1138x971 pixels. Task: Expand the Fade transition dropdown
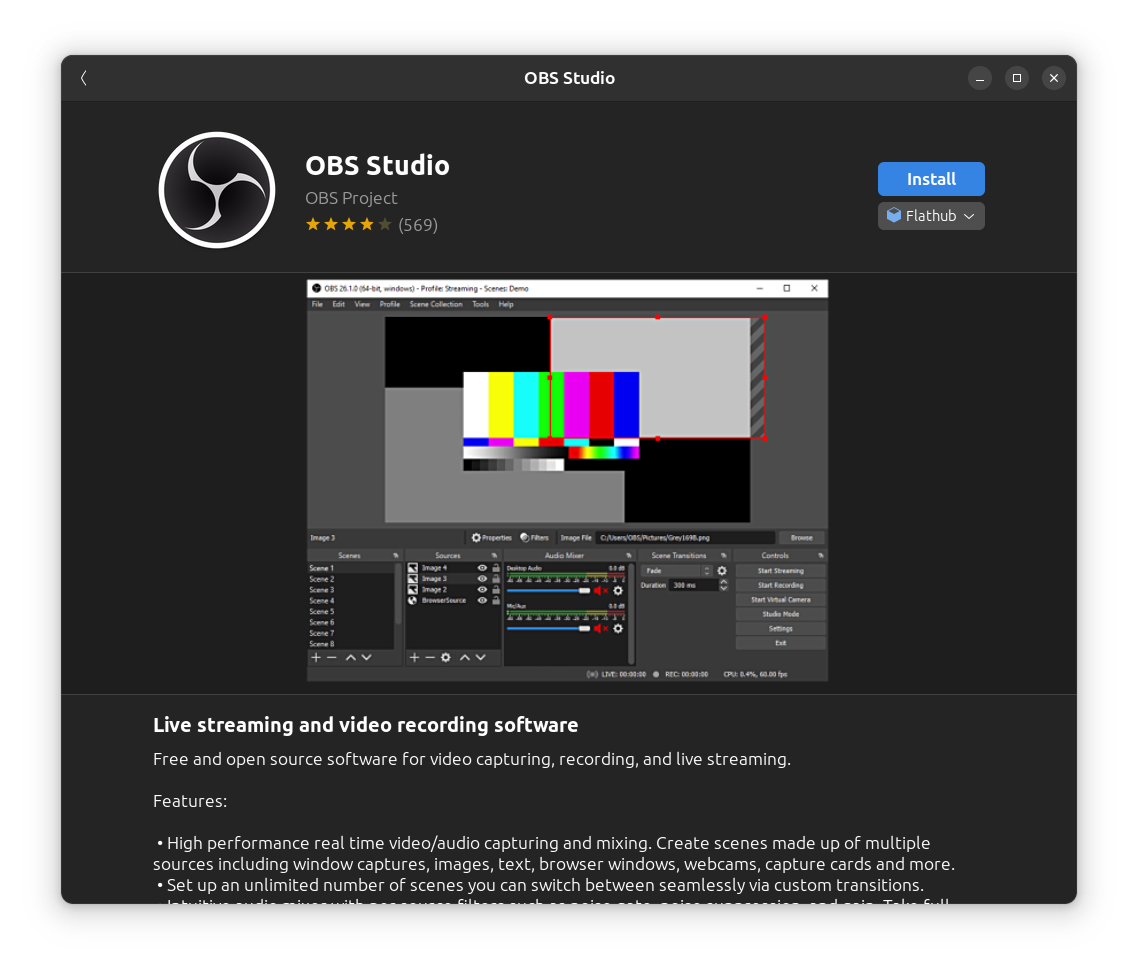pos(707,571)
